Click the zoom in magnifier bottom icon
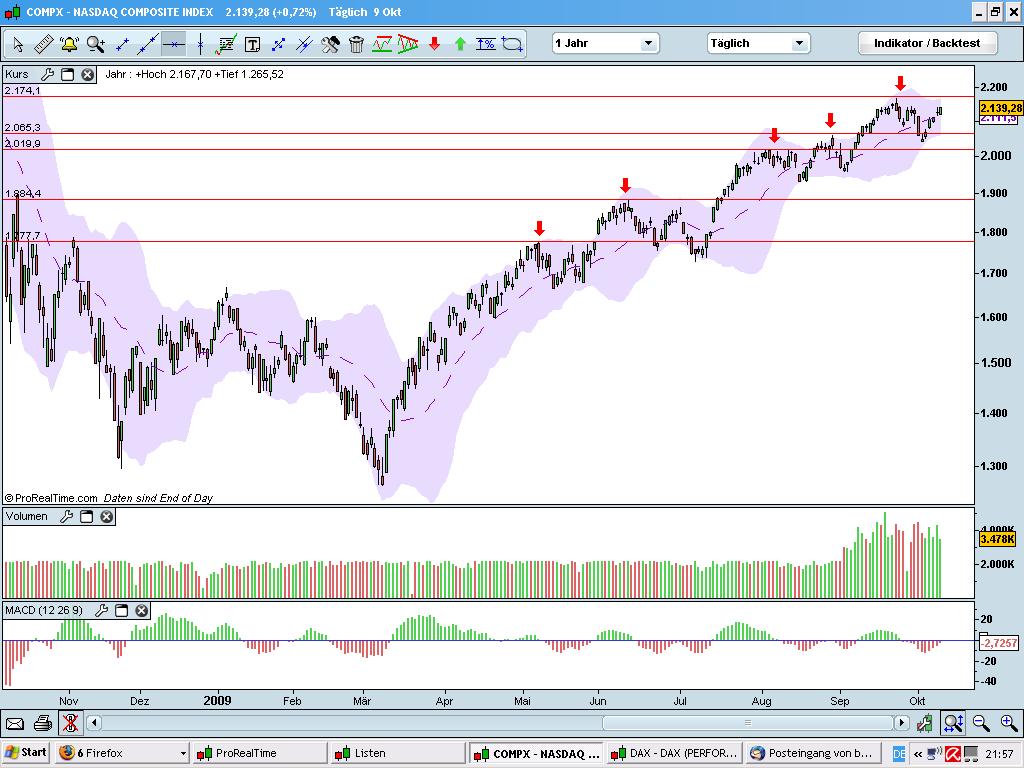The width and height of the screenshot is (1024, 768). click(x=1009, y=723)
